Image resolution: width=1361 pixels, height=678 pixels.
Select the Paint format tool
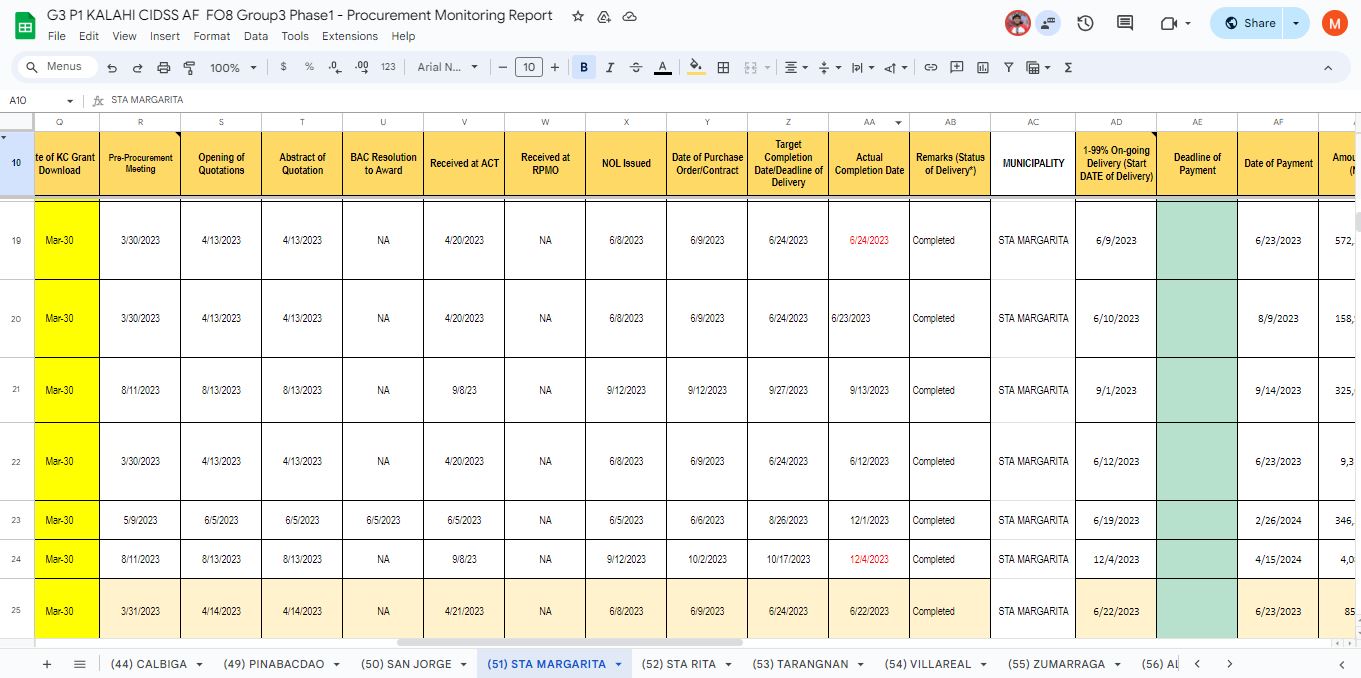point(189,67)
